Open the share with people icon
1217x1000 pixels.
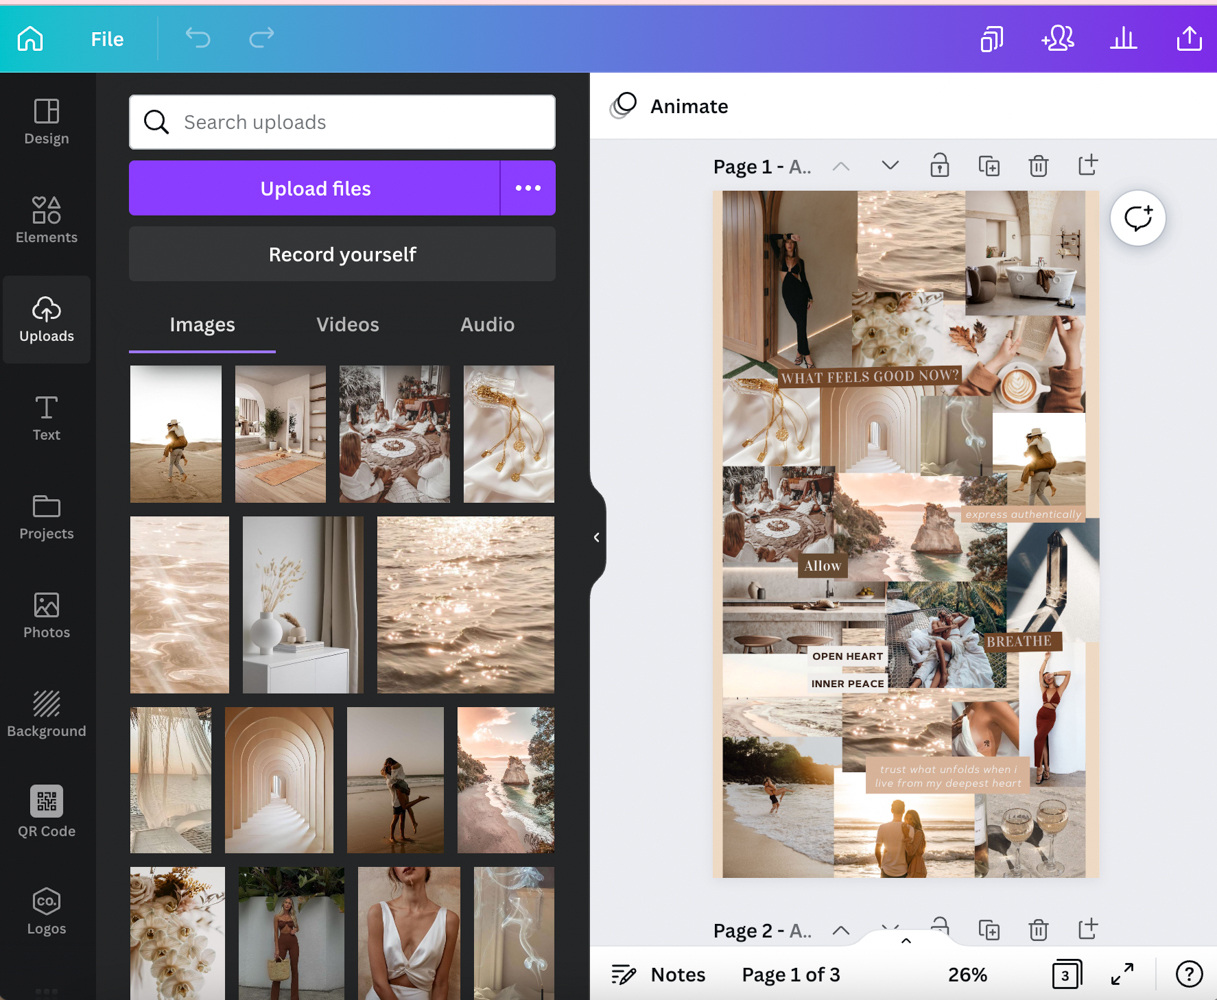[1057, 39]
